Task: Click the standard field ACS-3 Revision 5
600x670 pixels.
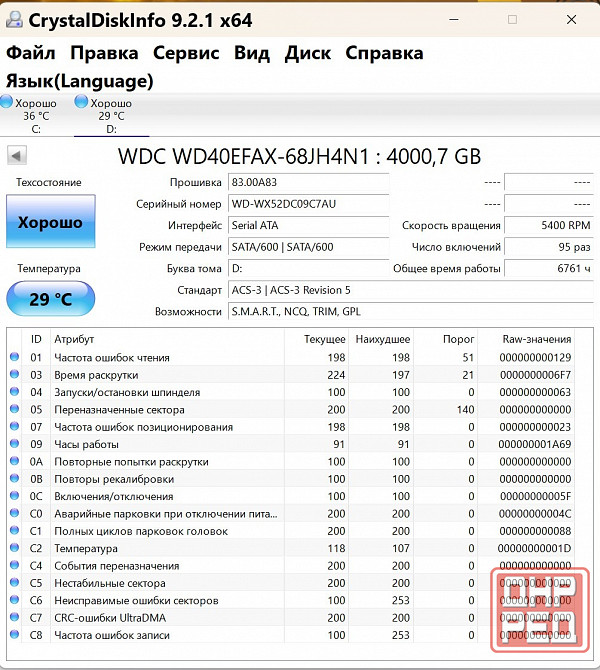Action: pos(411,290)
